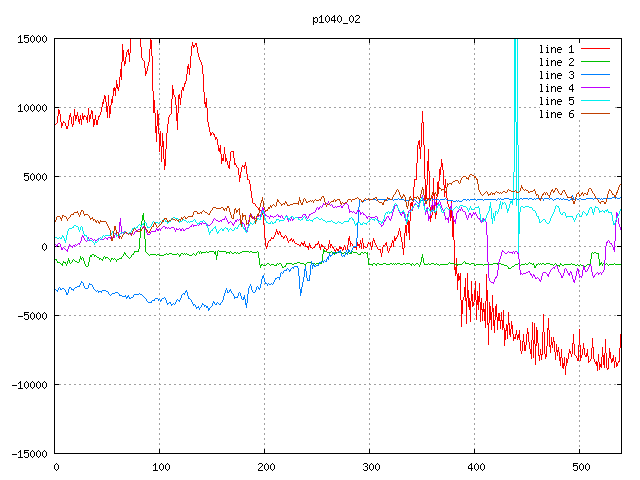Click the 'line 6' legend label

tap(557, 114)
